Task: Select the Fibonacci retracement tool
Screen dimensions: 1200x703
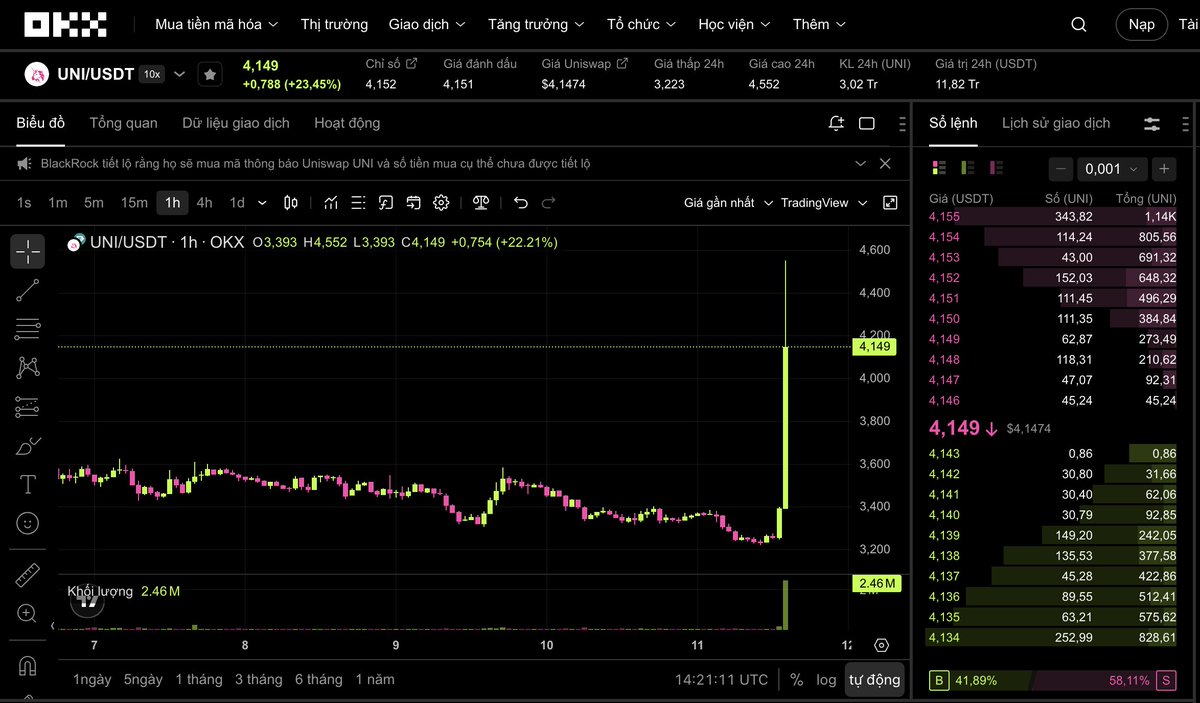Action: pos(28,329)
